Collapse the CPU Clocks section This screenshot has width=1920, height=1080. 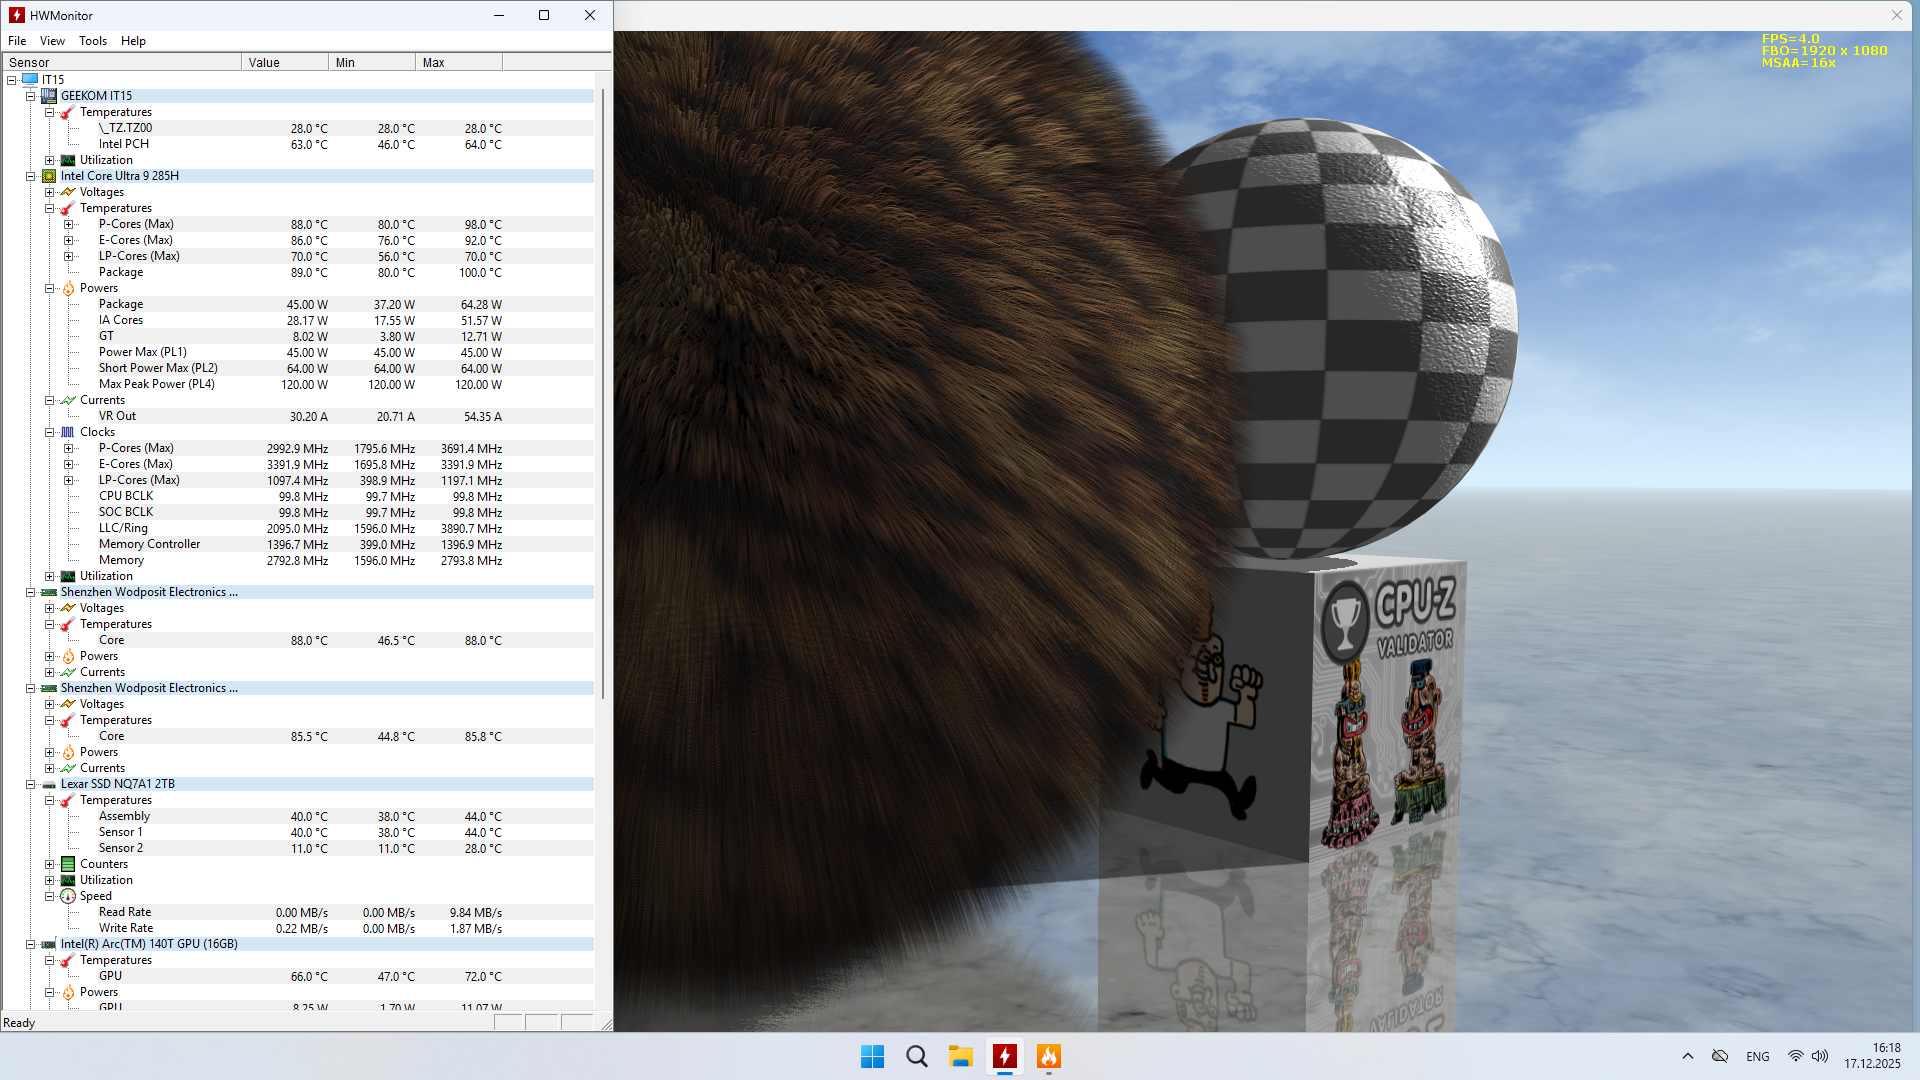tap(49, 432)
